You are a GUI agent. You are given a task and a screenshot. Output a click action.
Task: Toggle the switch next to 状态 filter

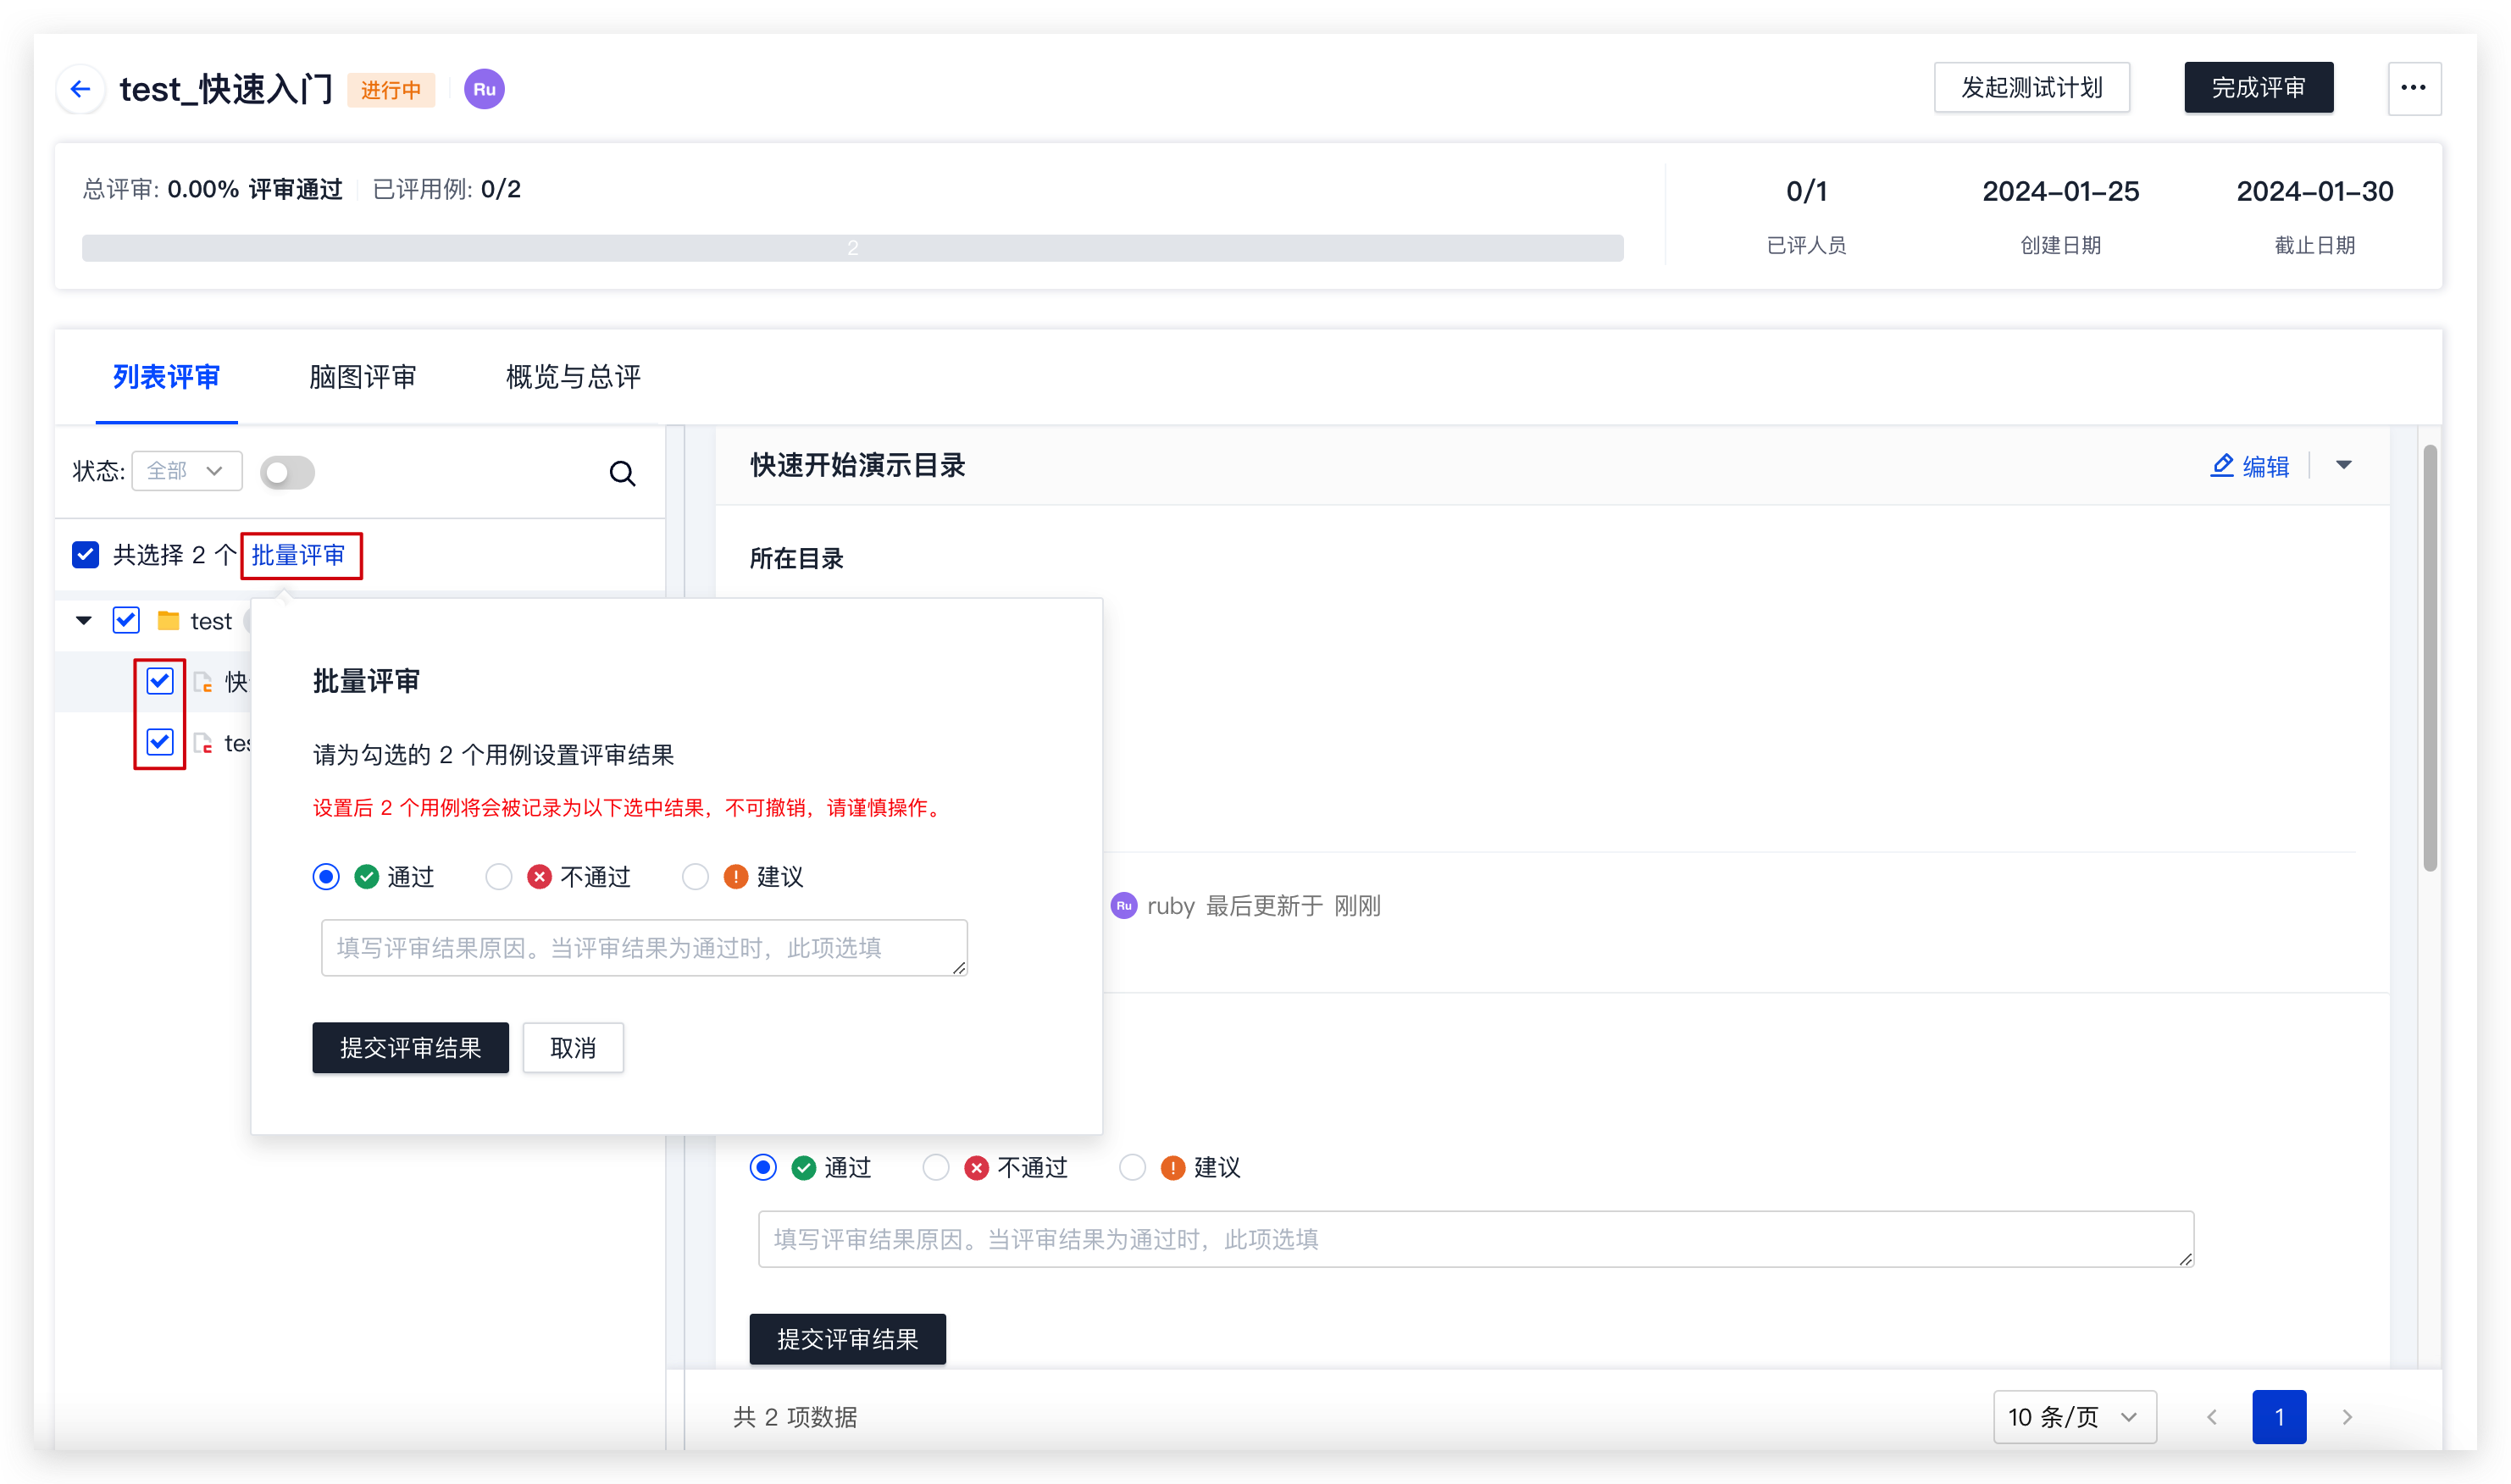pyautogui.click(x=287, y=472)
